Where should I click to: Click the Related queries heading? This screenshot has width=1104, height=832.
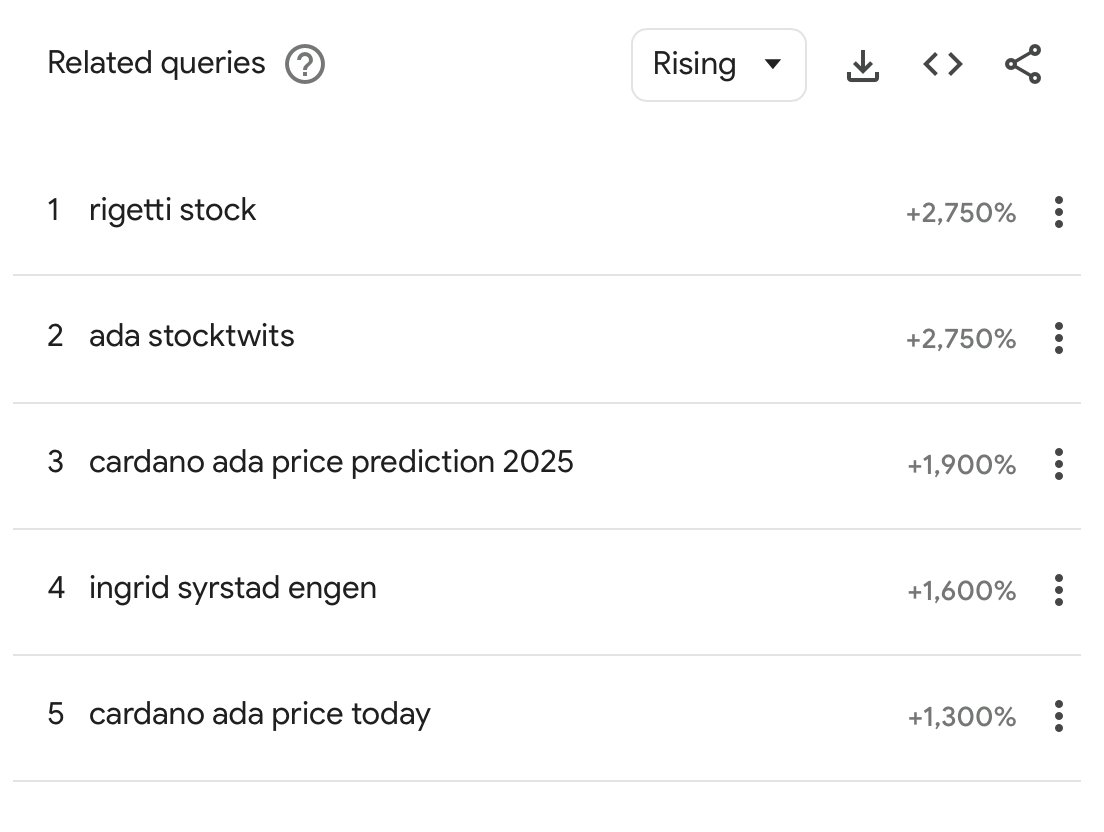156,63
